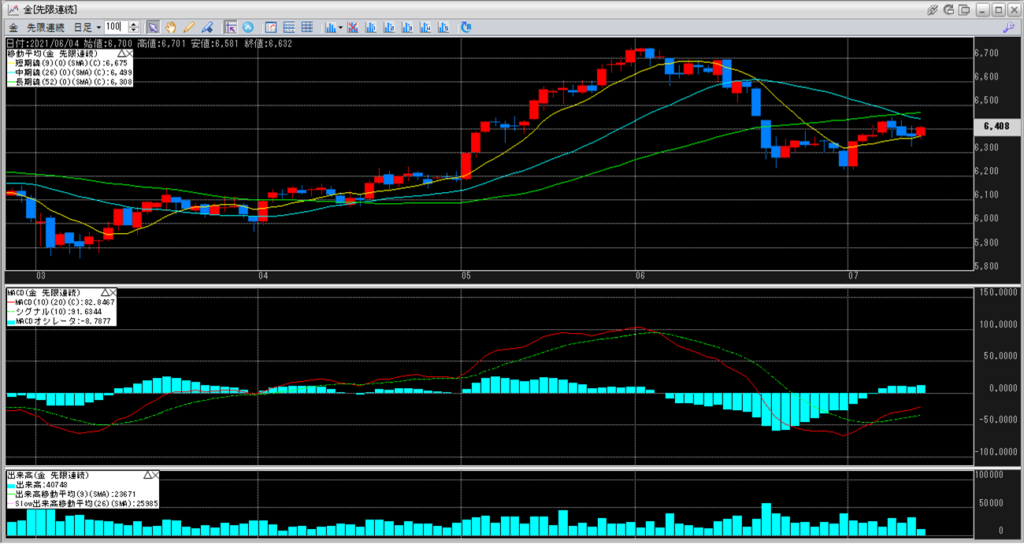Click the blue circular up-arrow icon
Screen dimensions: 1024x544
coord(248,27)
